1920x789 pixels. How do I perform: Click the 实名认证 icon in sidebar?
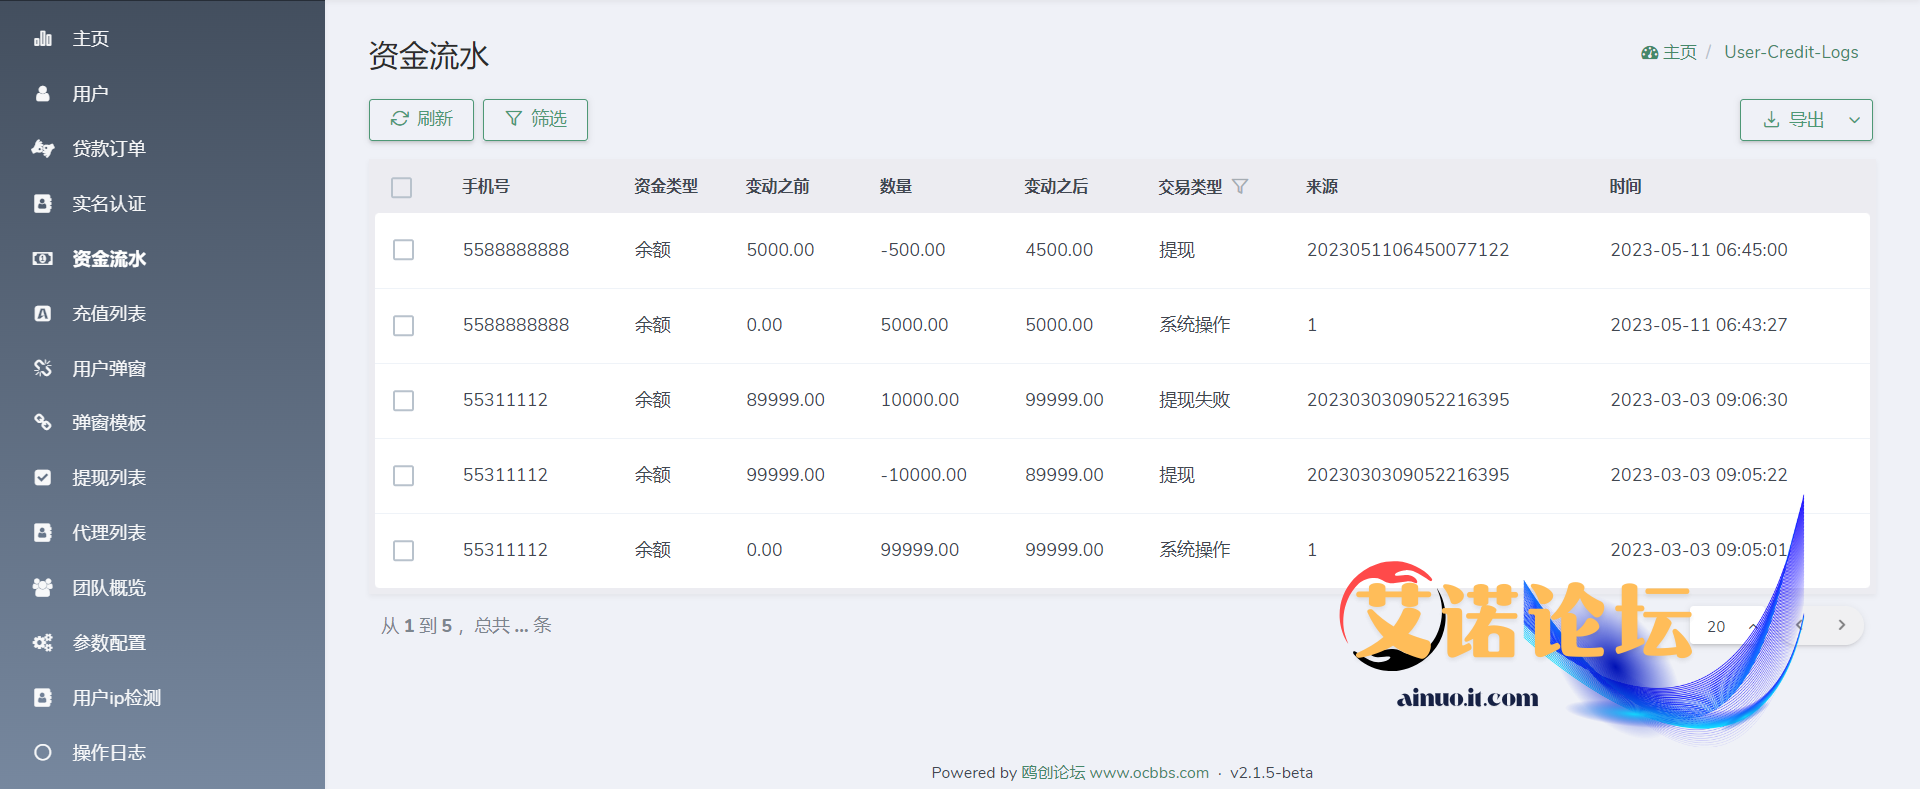pyautogui.click(x=43, y=204)
